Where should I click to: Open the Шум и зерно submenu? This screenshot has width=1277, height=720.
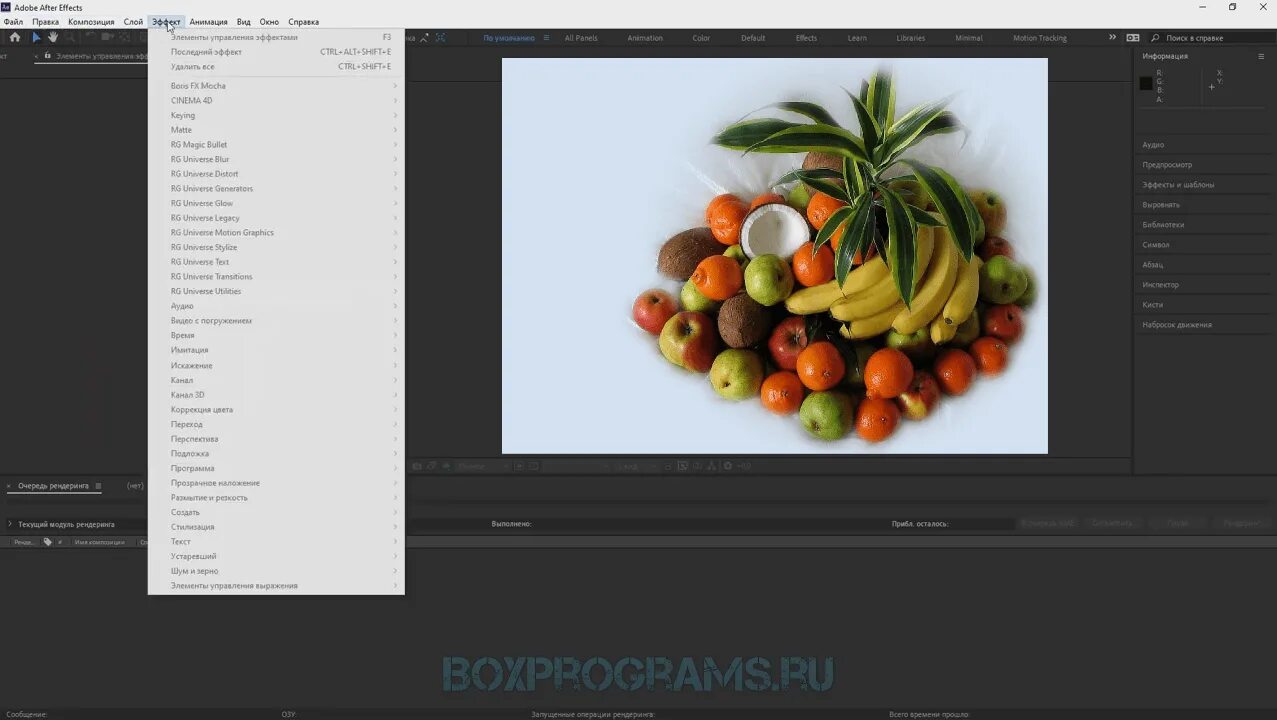coord(276,571)
